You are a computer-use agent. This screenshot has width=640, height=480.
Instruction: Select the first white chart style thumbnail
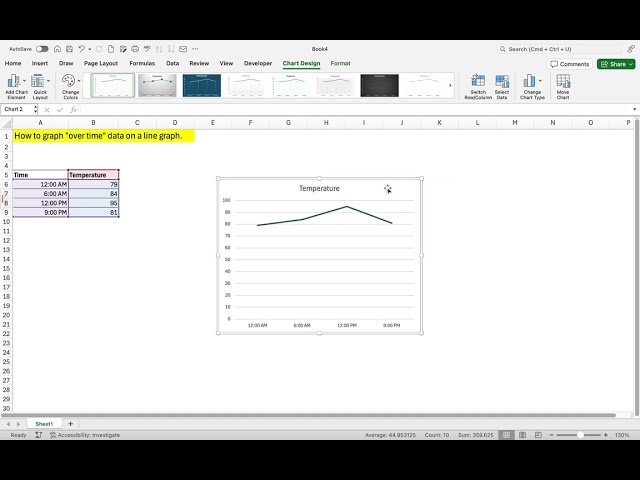pos(113,85)
